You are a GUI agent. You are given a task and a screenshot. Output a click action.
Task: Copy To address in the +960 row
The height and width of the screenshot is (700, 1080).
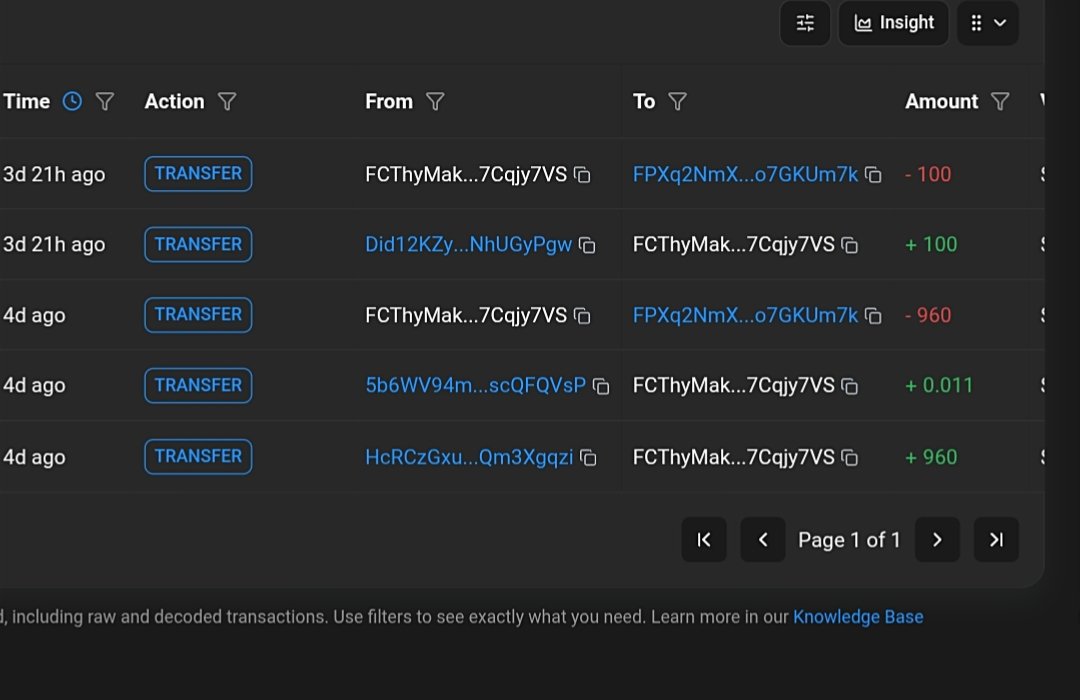tap(850, 457)
